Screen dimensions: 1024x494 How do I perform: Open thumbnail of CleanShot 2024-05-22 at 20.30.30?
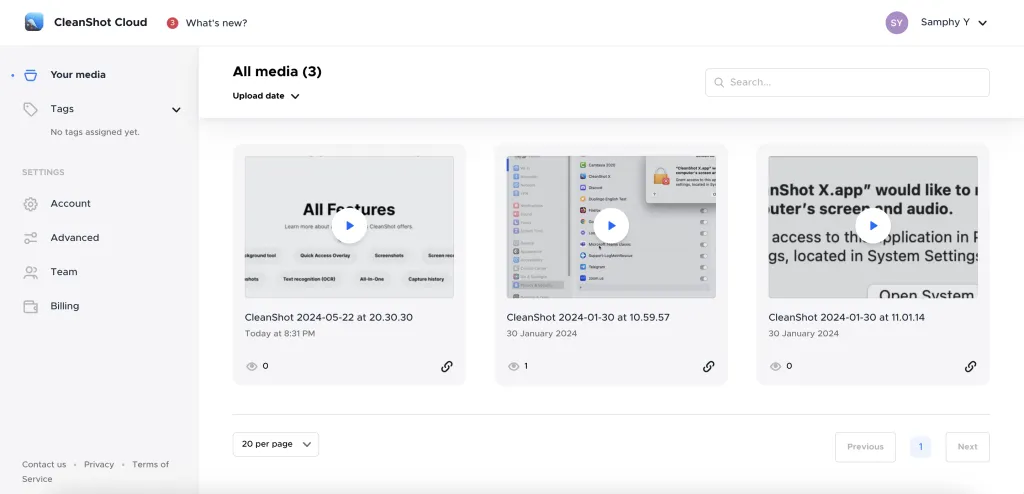click(x=349, y=227)
